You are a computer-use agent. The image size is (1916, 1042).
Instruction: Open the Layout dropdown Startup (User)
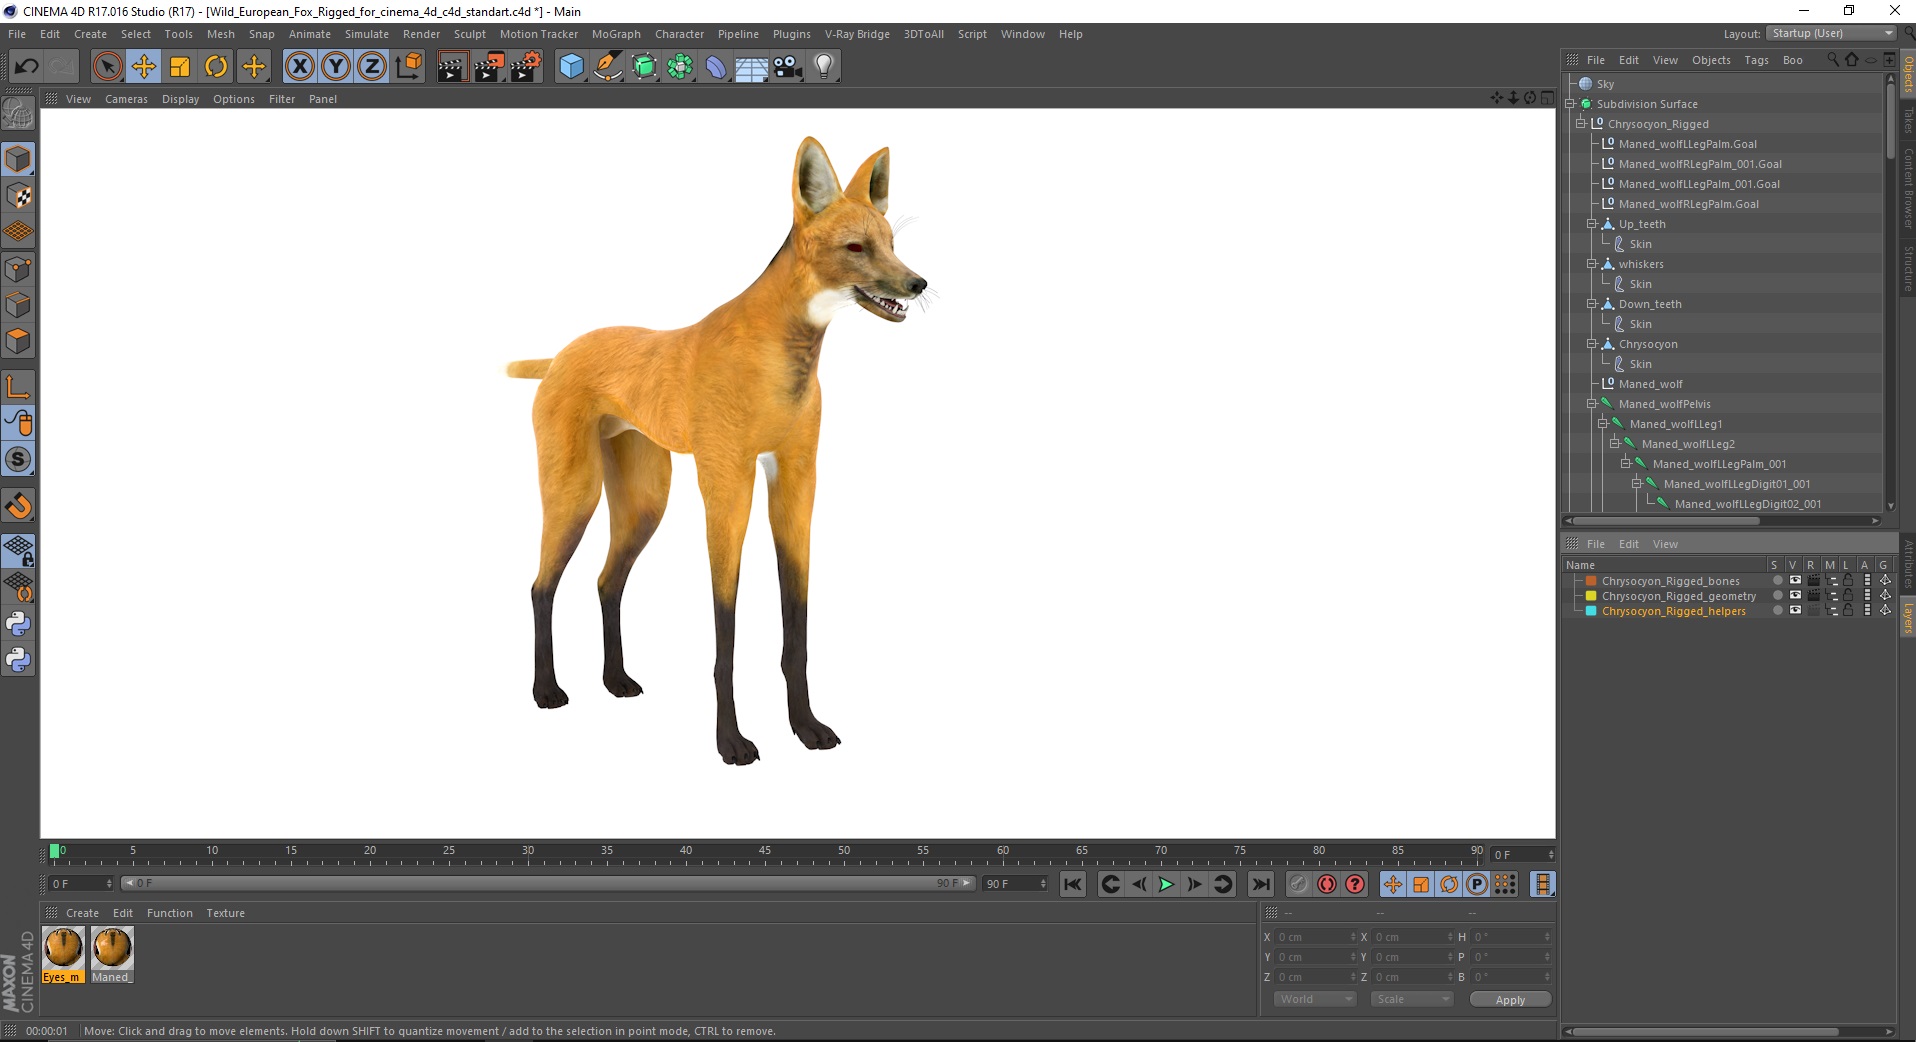[x=1831, y=33]
